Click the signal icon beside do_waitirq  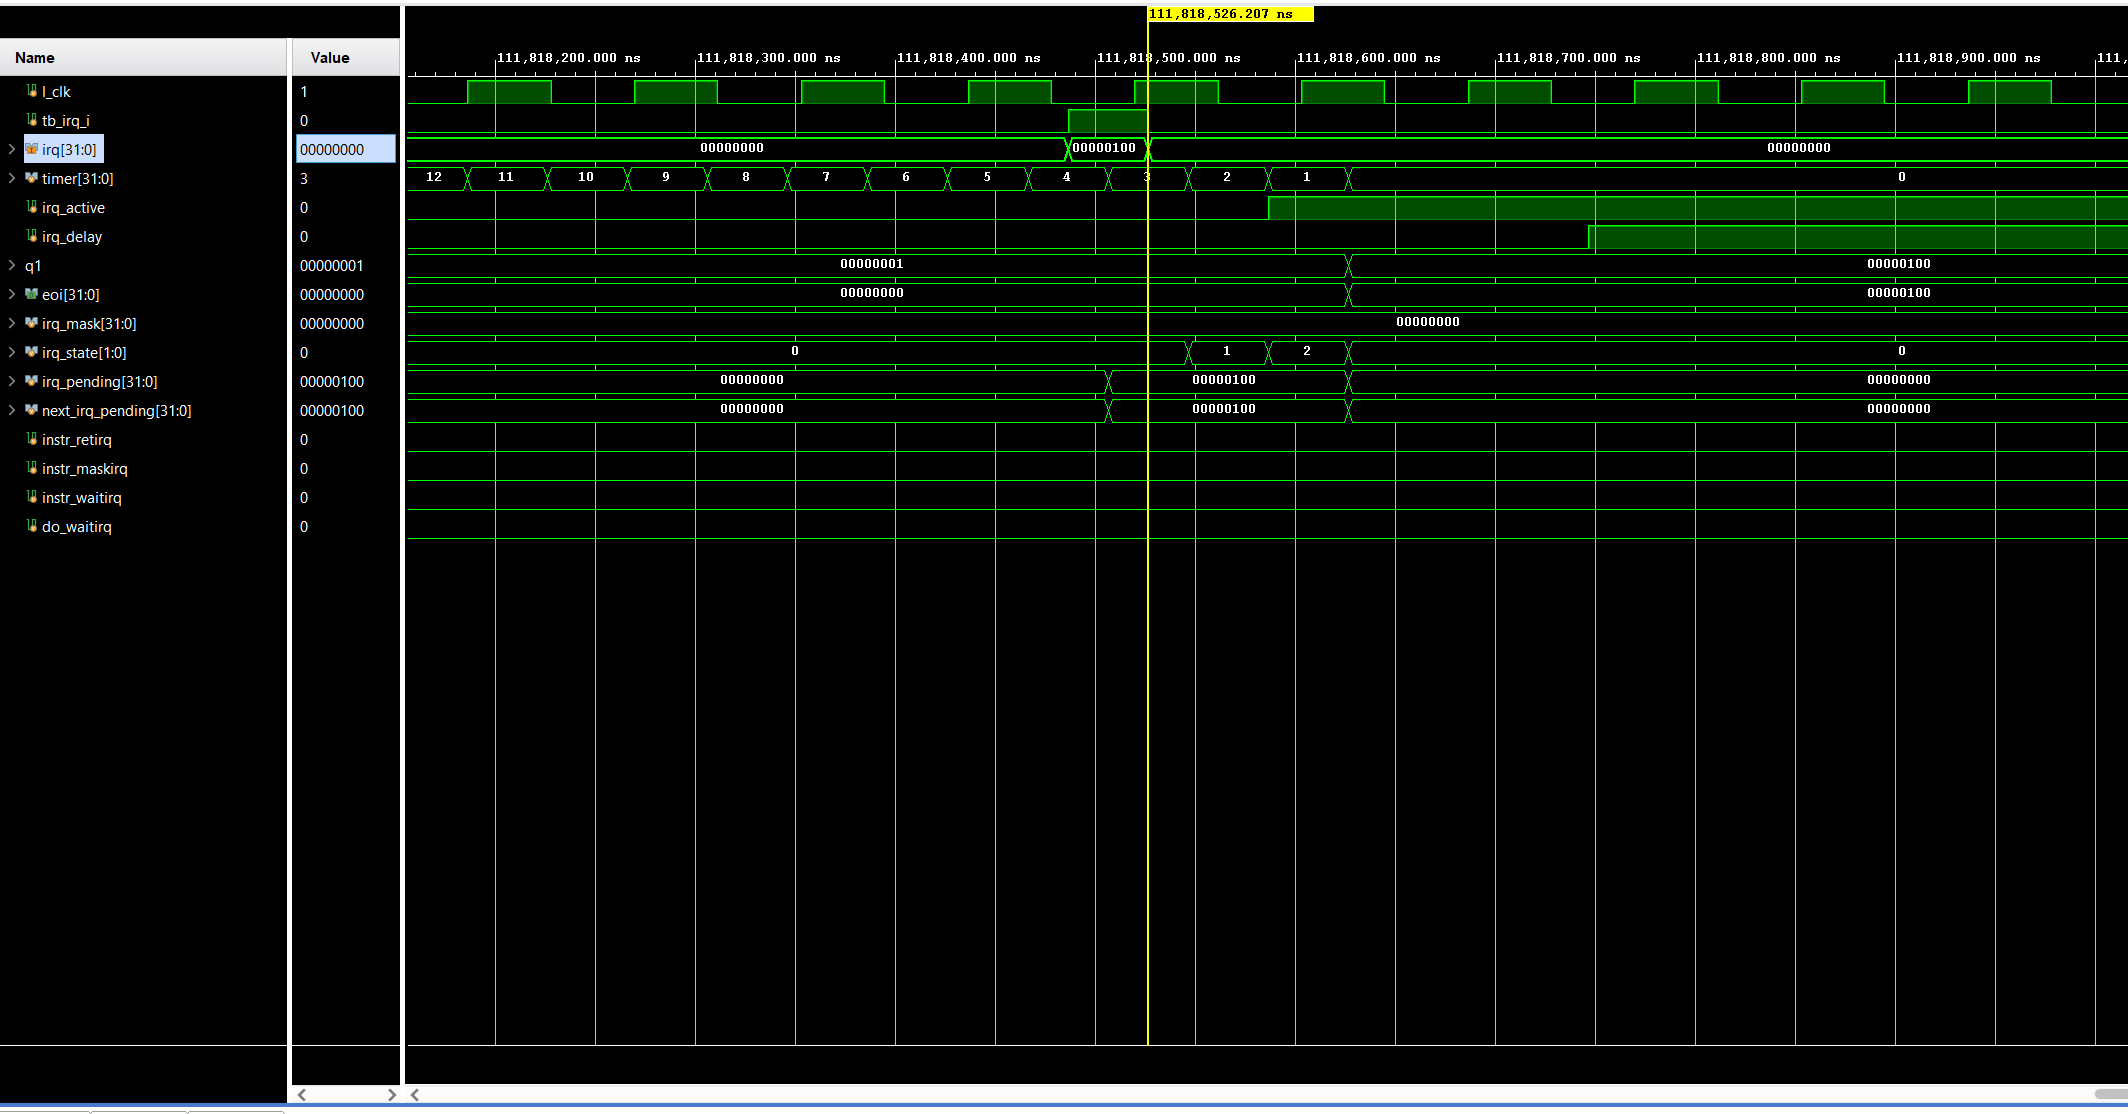tap(30, 527)
